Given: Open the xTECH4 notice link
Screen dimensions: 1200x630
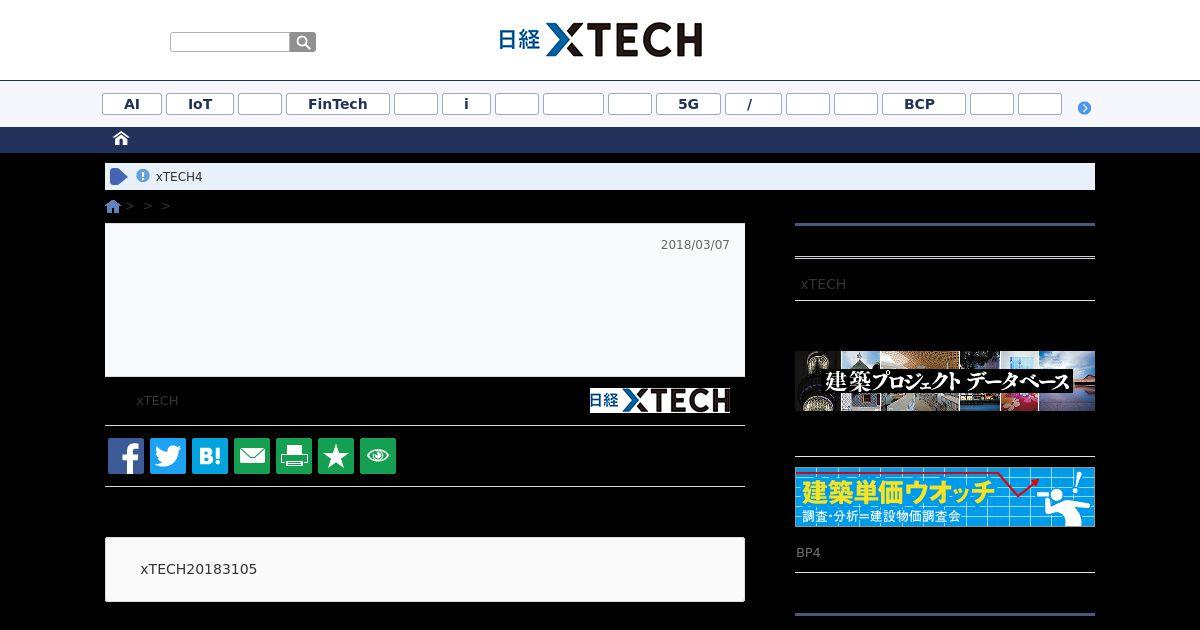Looking at the screenshot, I should [x=179, y=177].
